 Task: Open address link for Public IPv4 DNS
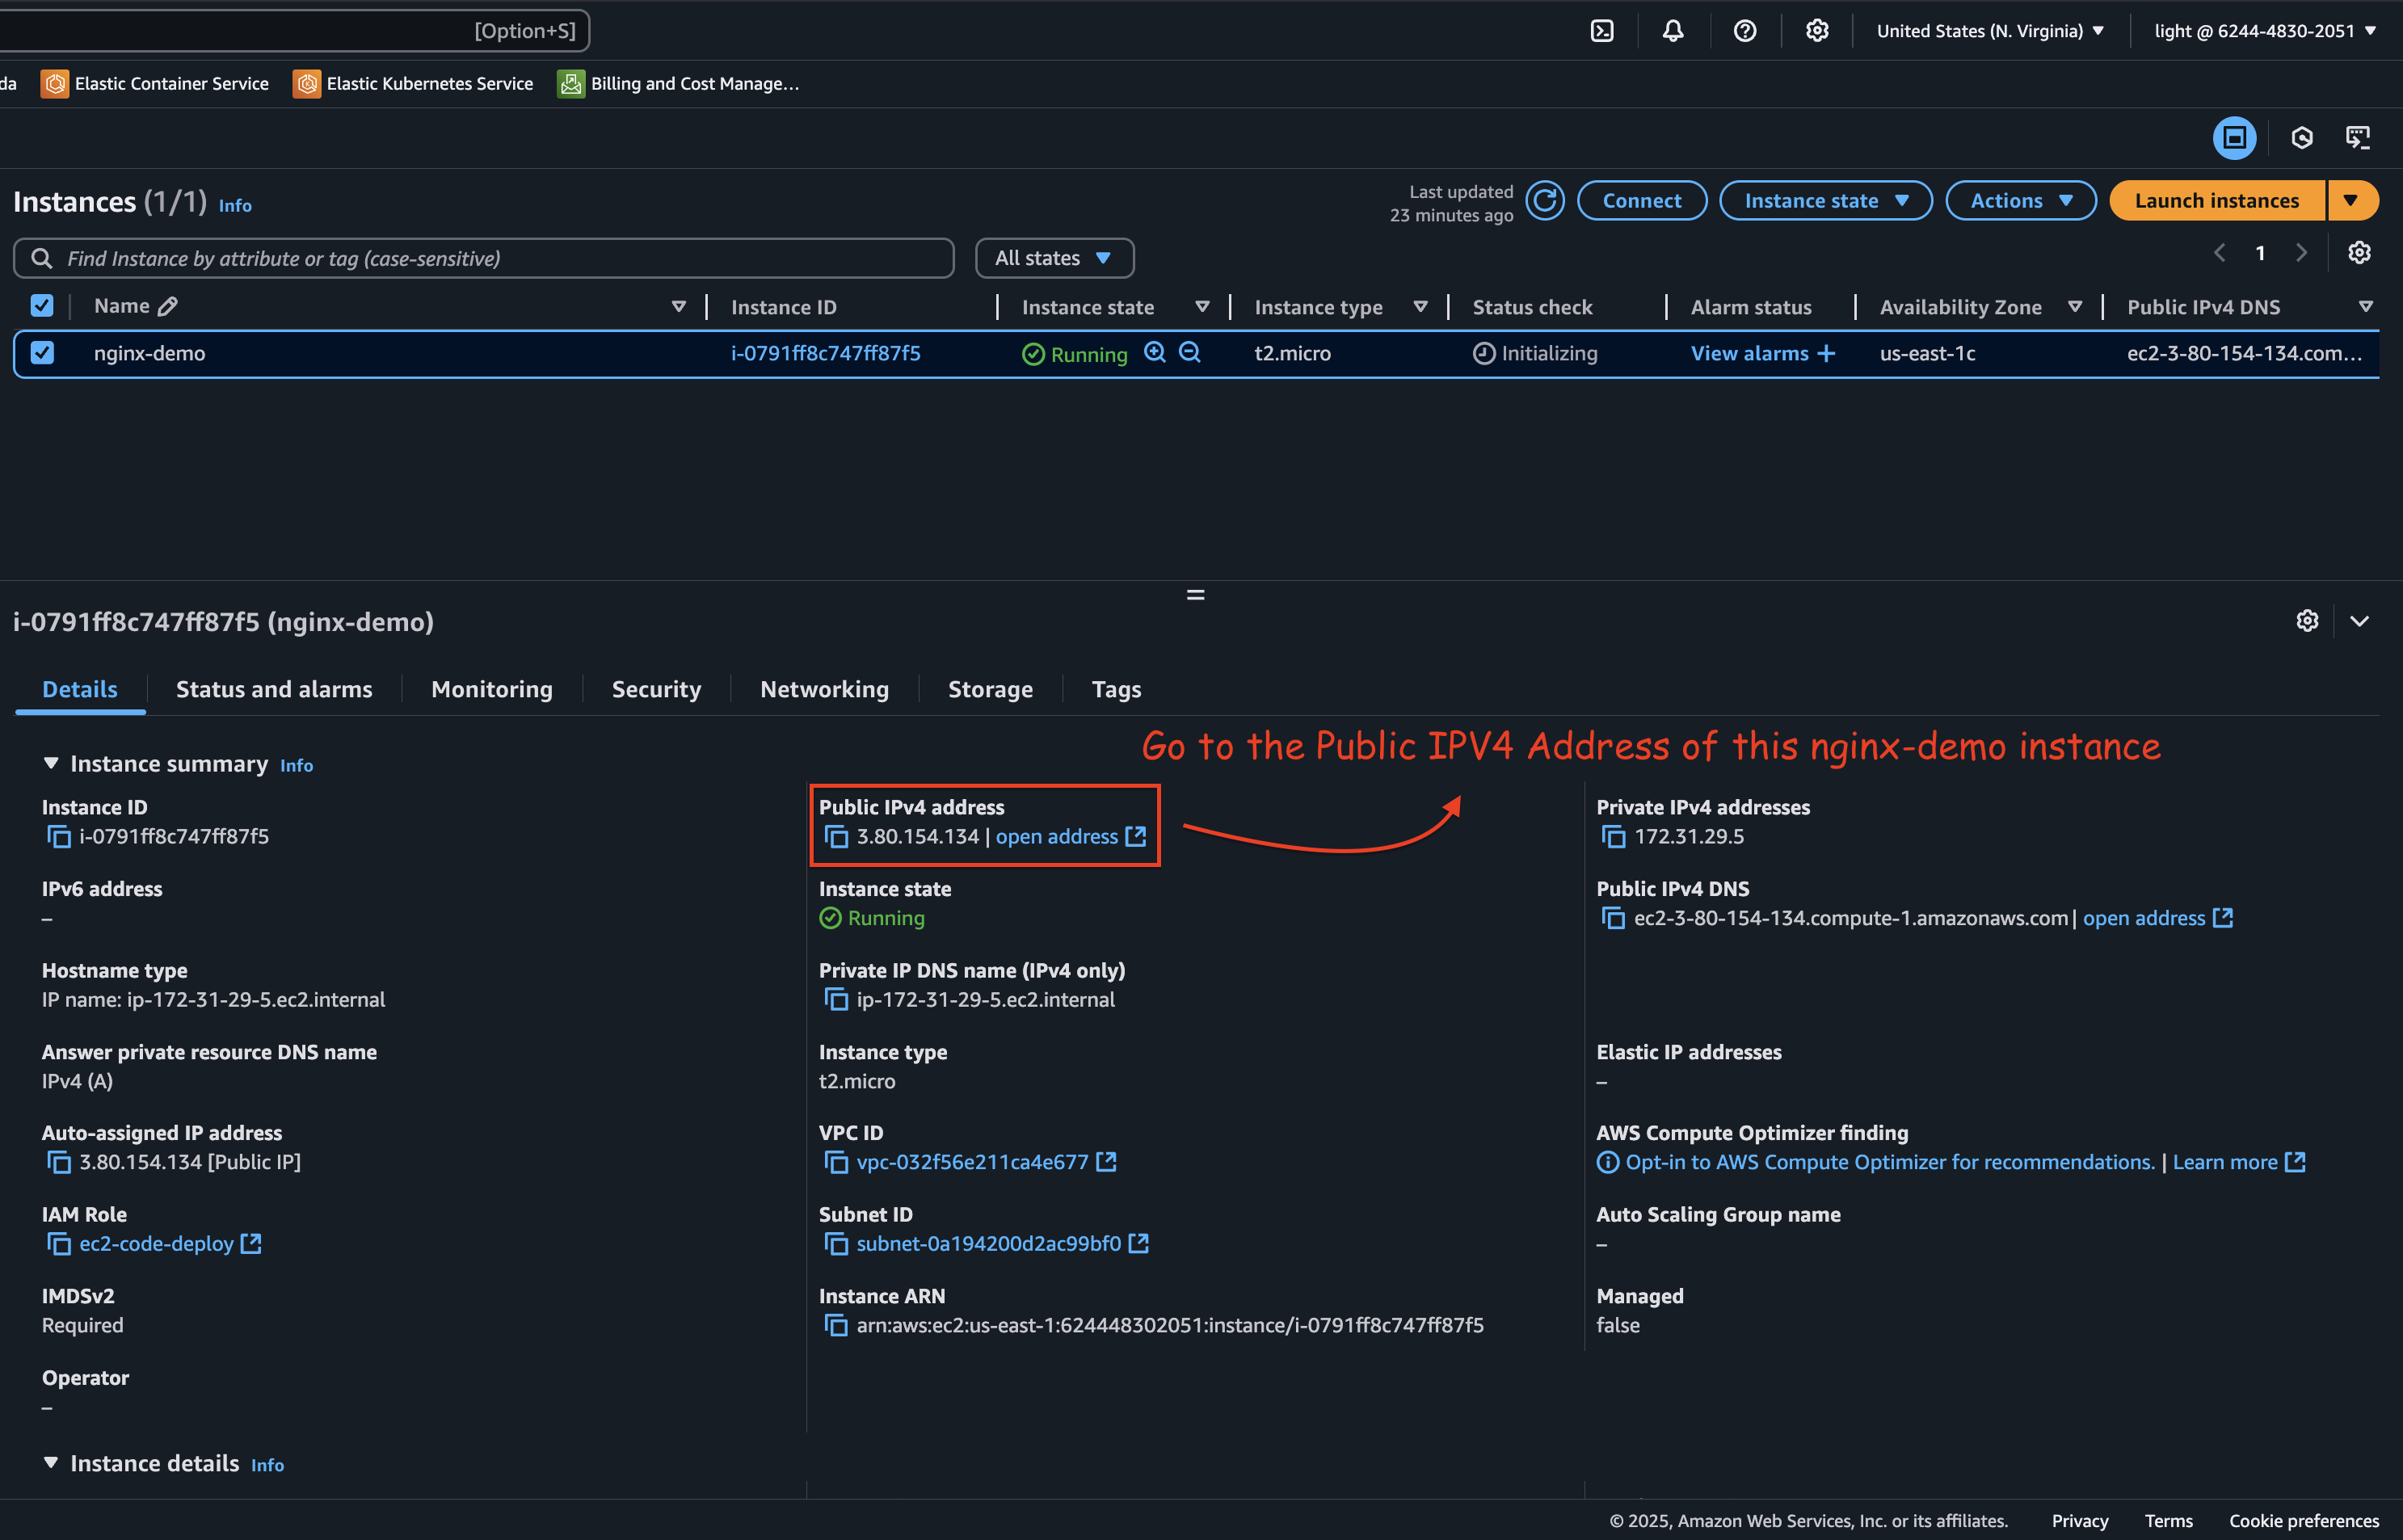tap(2157, 918)
